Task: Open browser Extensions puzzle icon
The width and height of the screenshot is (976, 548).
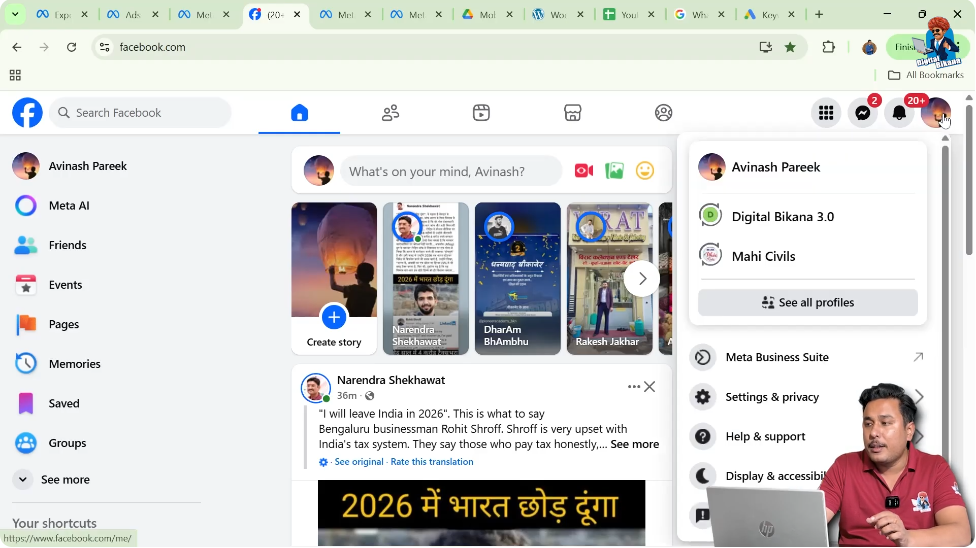Action: pyautogui.click(x=828, y=47)
